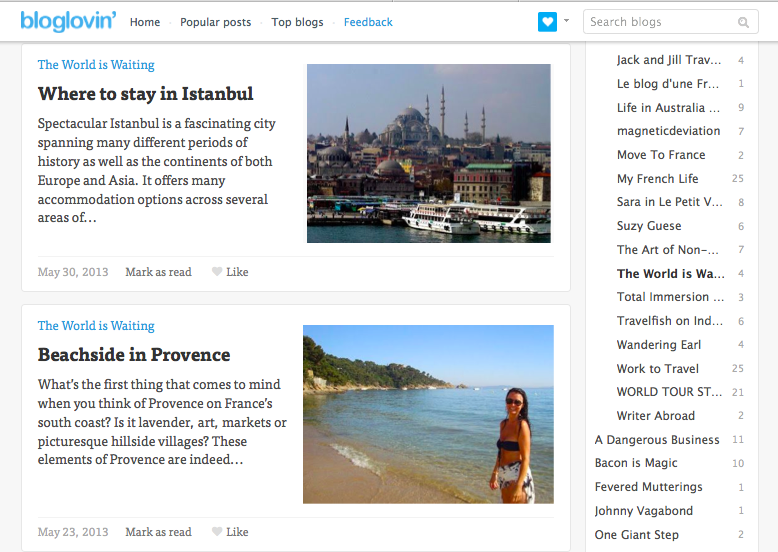Select My French Life in sidebar
778x552 pixels.
click(657, 179)
